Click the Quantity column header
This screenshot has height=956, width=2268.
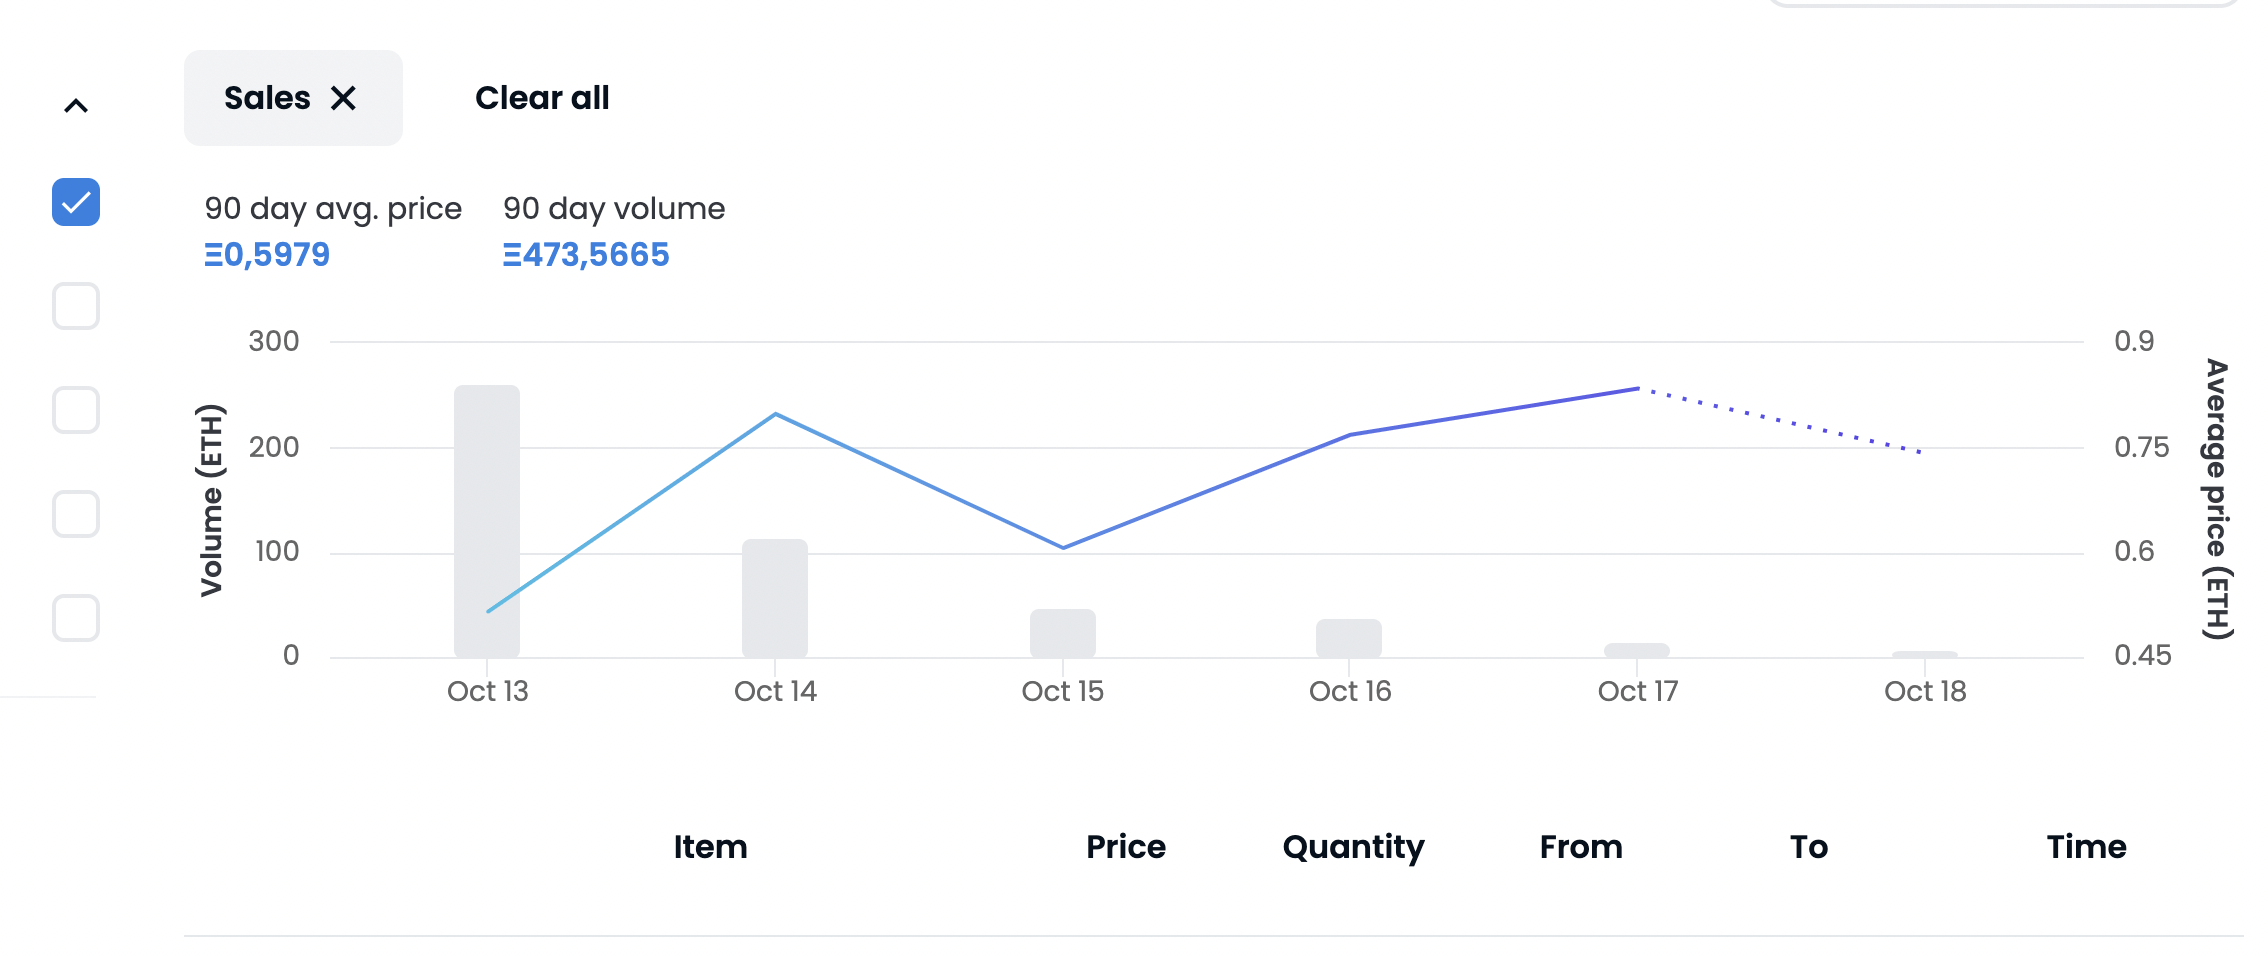click(x=1353, y=847)
